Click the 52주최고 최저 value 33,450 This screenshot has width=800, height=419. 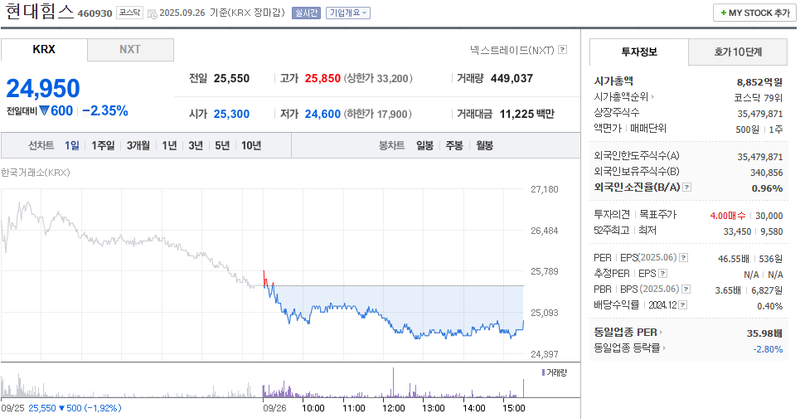(x=737, y=232)
